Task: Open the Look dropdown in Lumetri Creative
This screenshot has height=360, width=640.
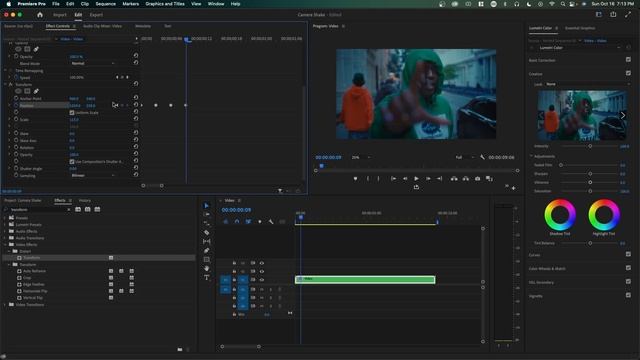Action: coord(587,84)
